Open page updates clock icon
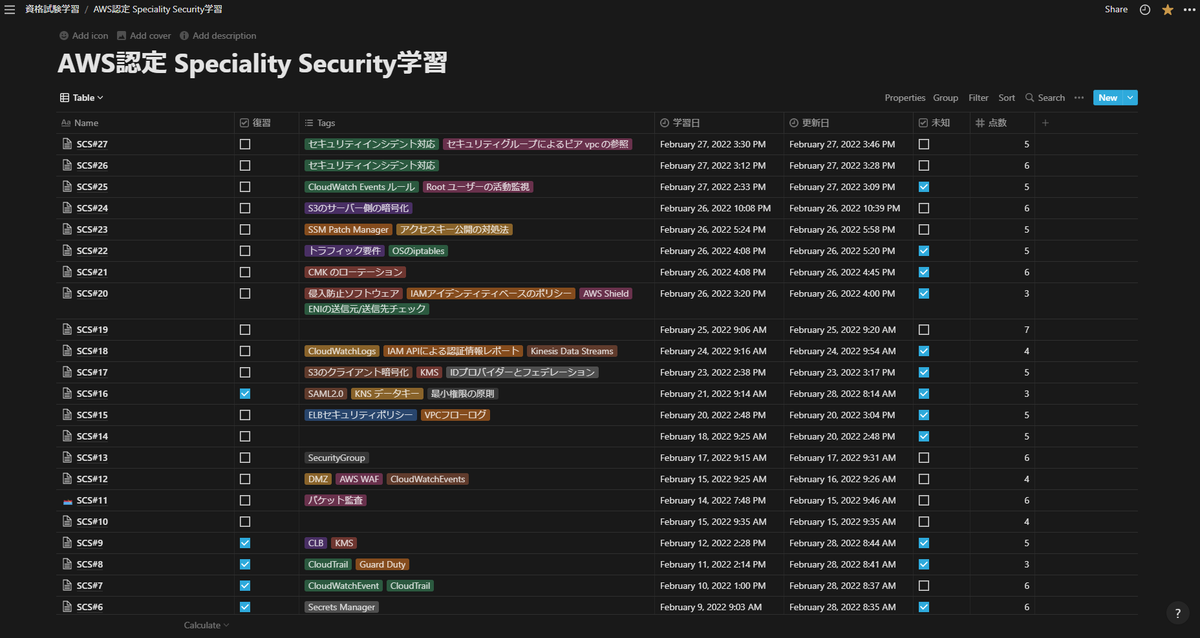The height and width of the screenshot is (638, 1200). (1145, 9)
